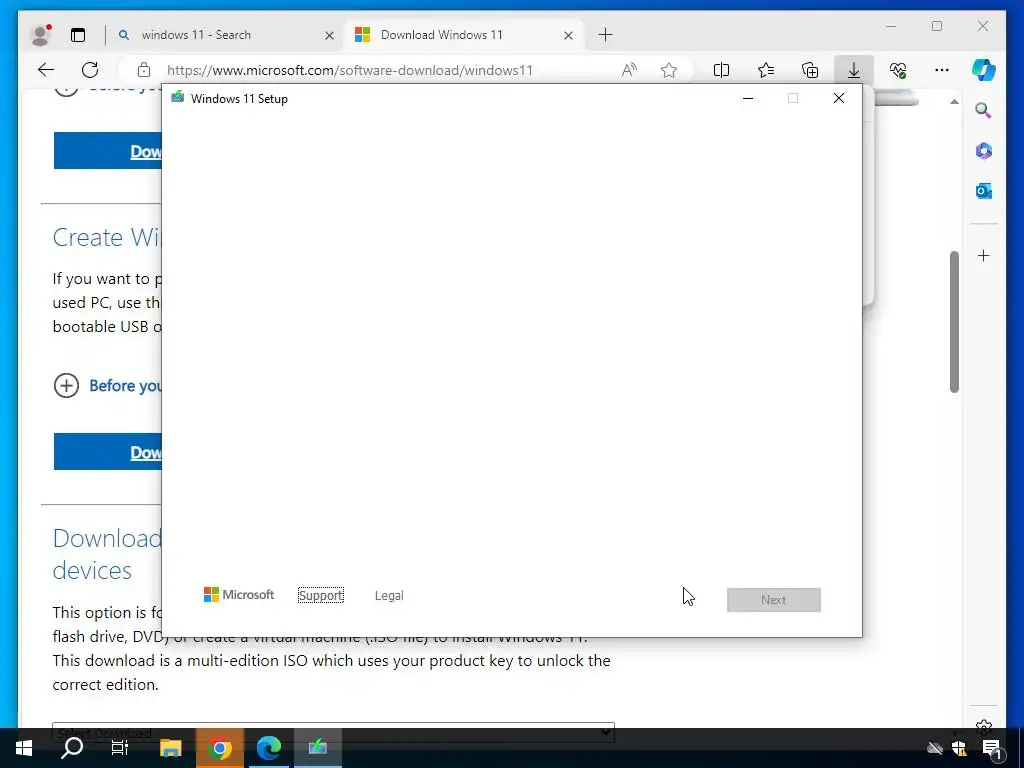Open Google Chrome from taskbar
Screen dimensions: 1024x768
[220, 748]
